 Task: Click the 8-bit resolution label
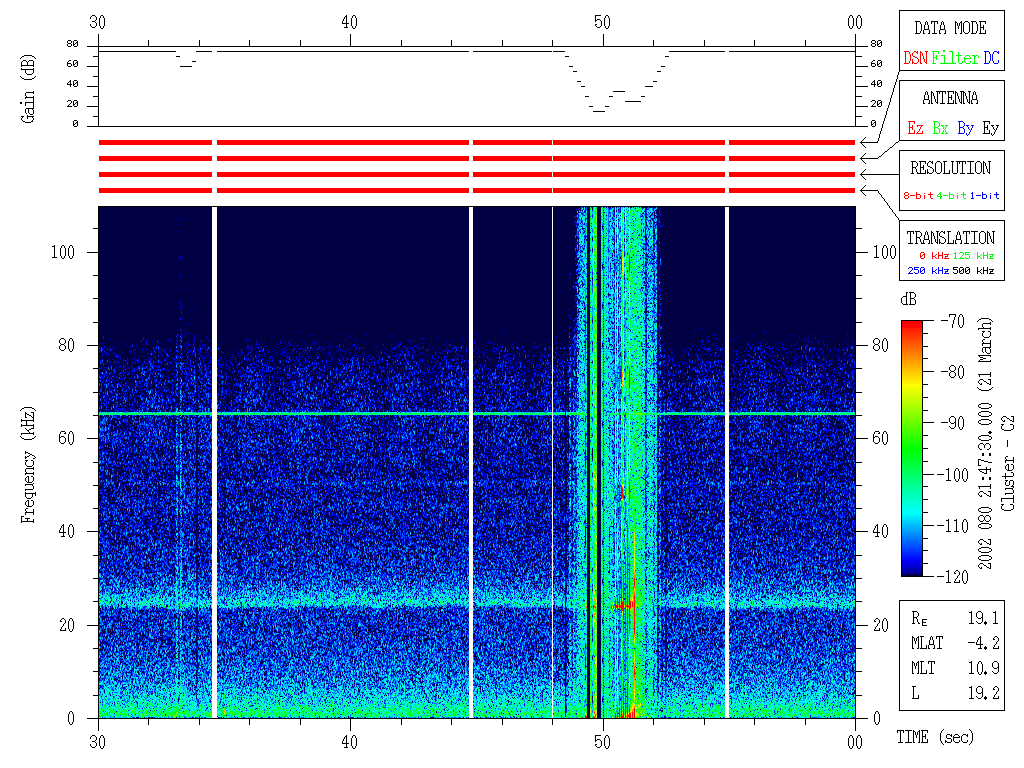[919, 196]
